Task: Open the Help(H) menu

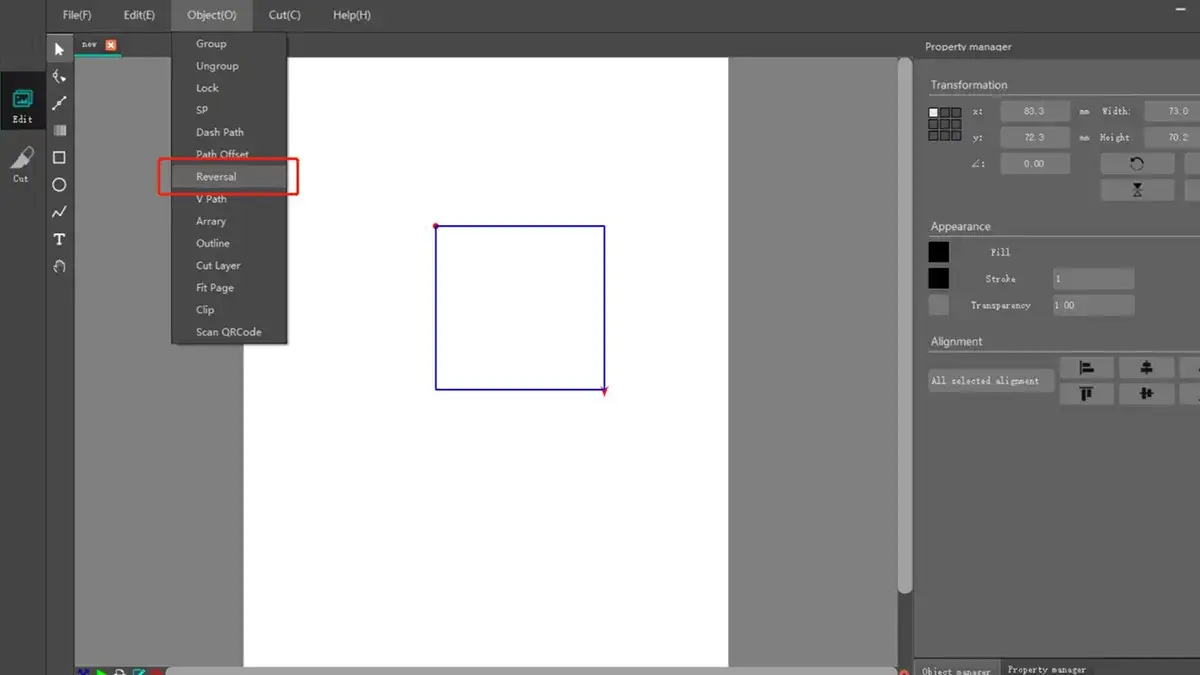Action: [x=352, y=15]
